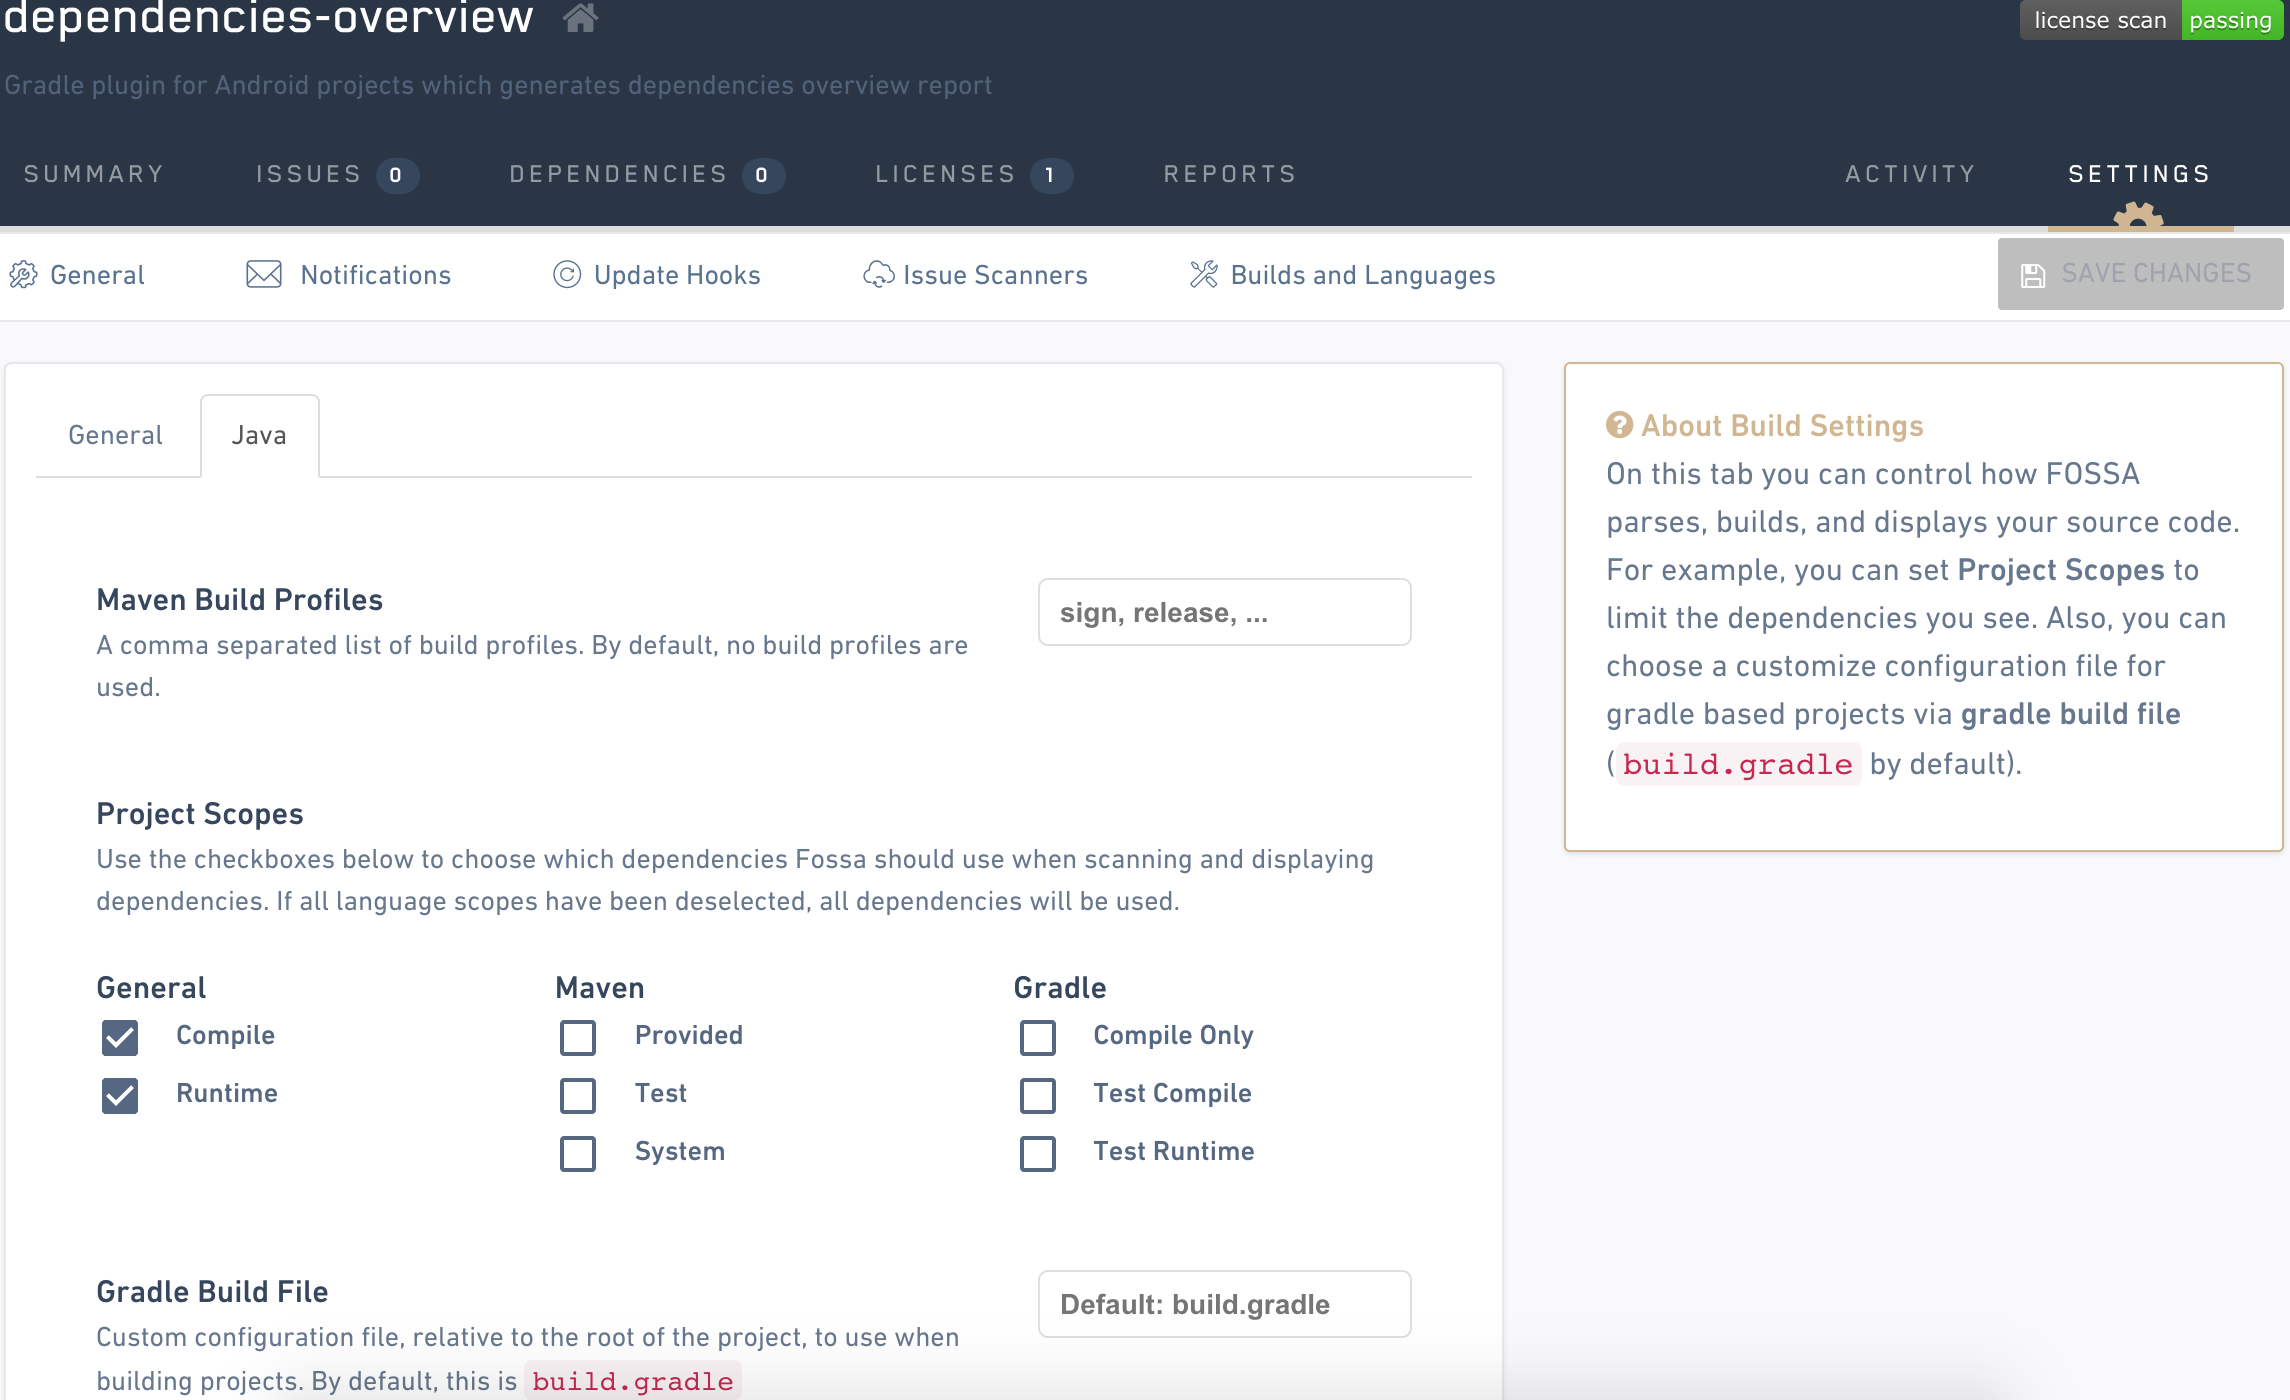
Task: Select the Java build sub-tab
Action: pos(260,435)
